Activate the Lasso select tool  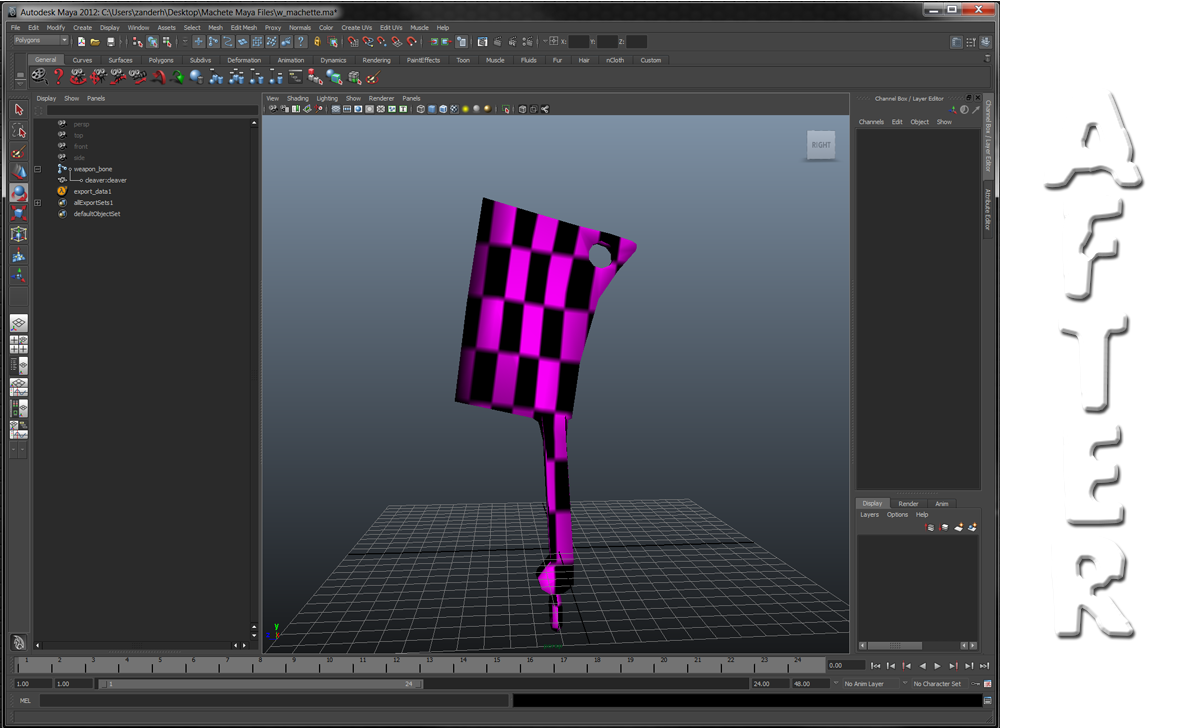pyautogui.click(x=18, y=131)
